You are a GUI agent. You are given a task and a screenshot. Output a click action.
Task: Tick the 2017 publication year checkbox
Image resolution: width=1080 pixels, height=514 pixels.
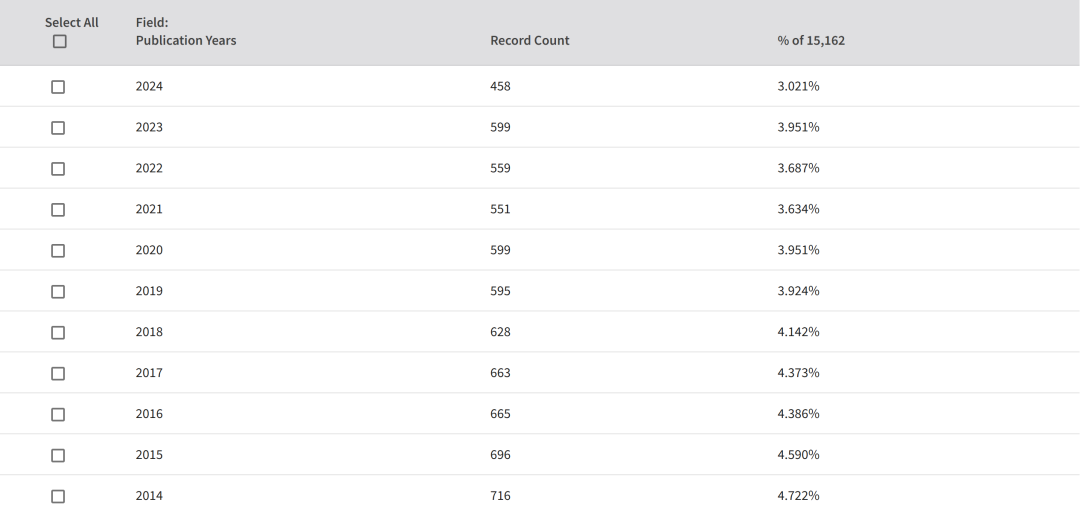58,374
